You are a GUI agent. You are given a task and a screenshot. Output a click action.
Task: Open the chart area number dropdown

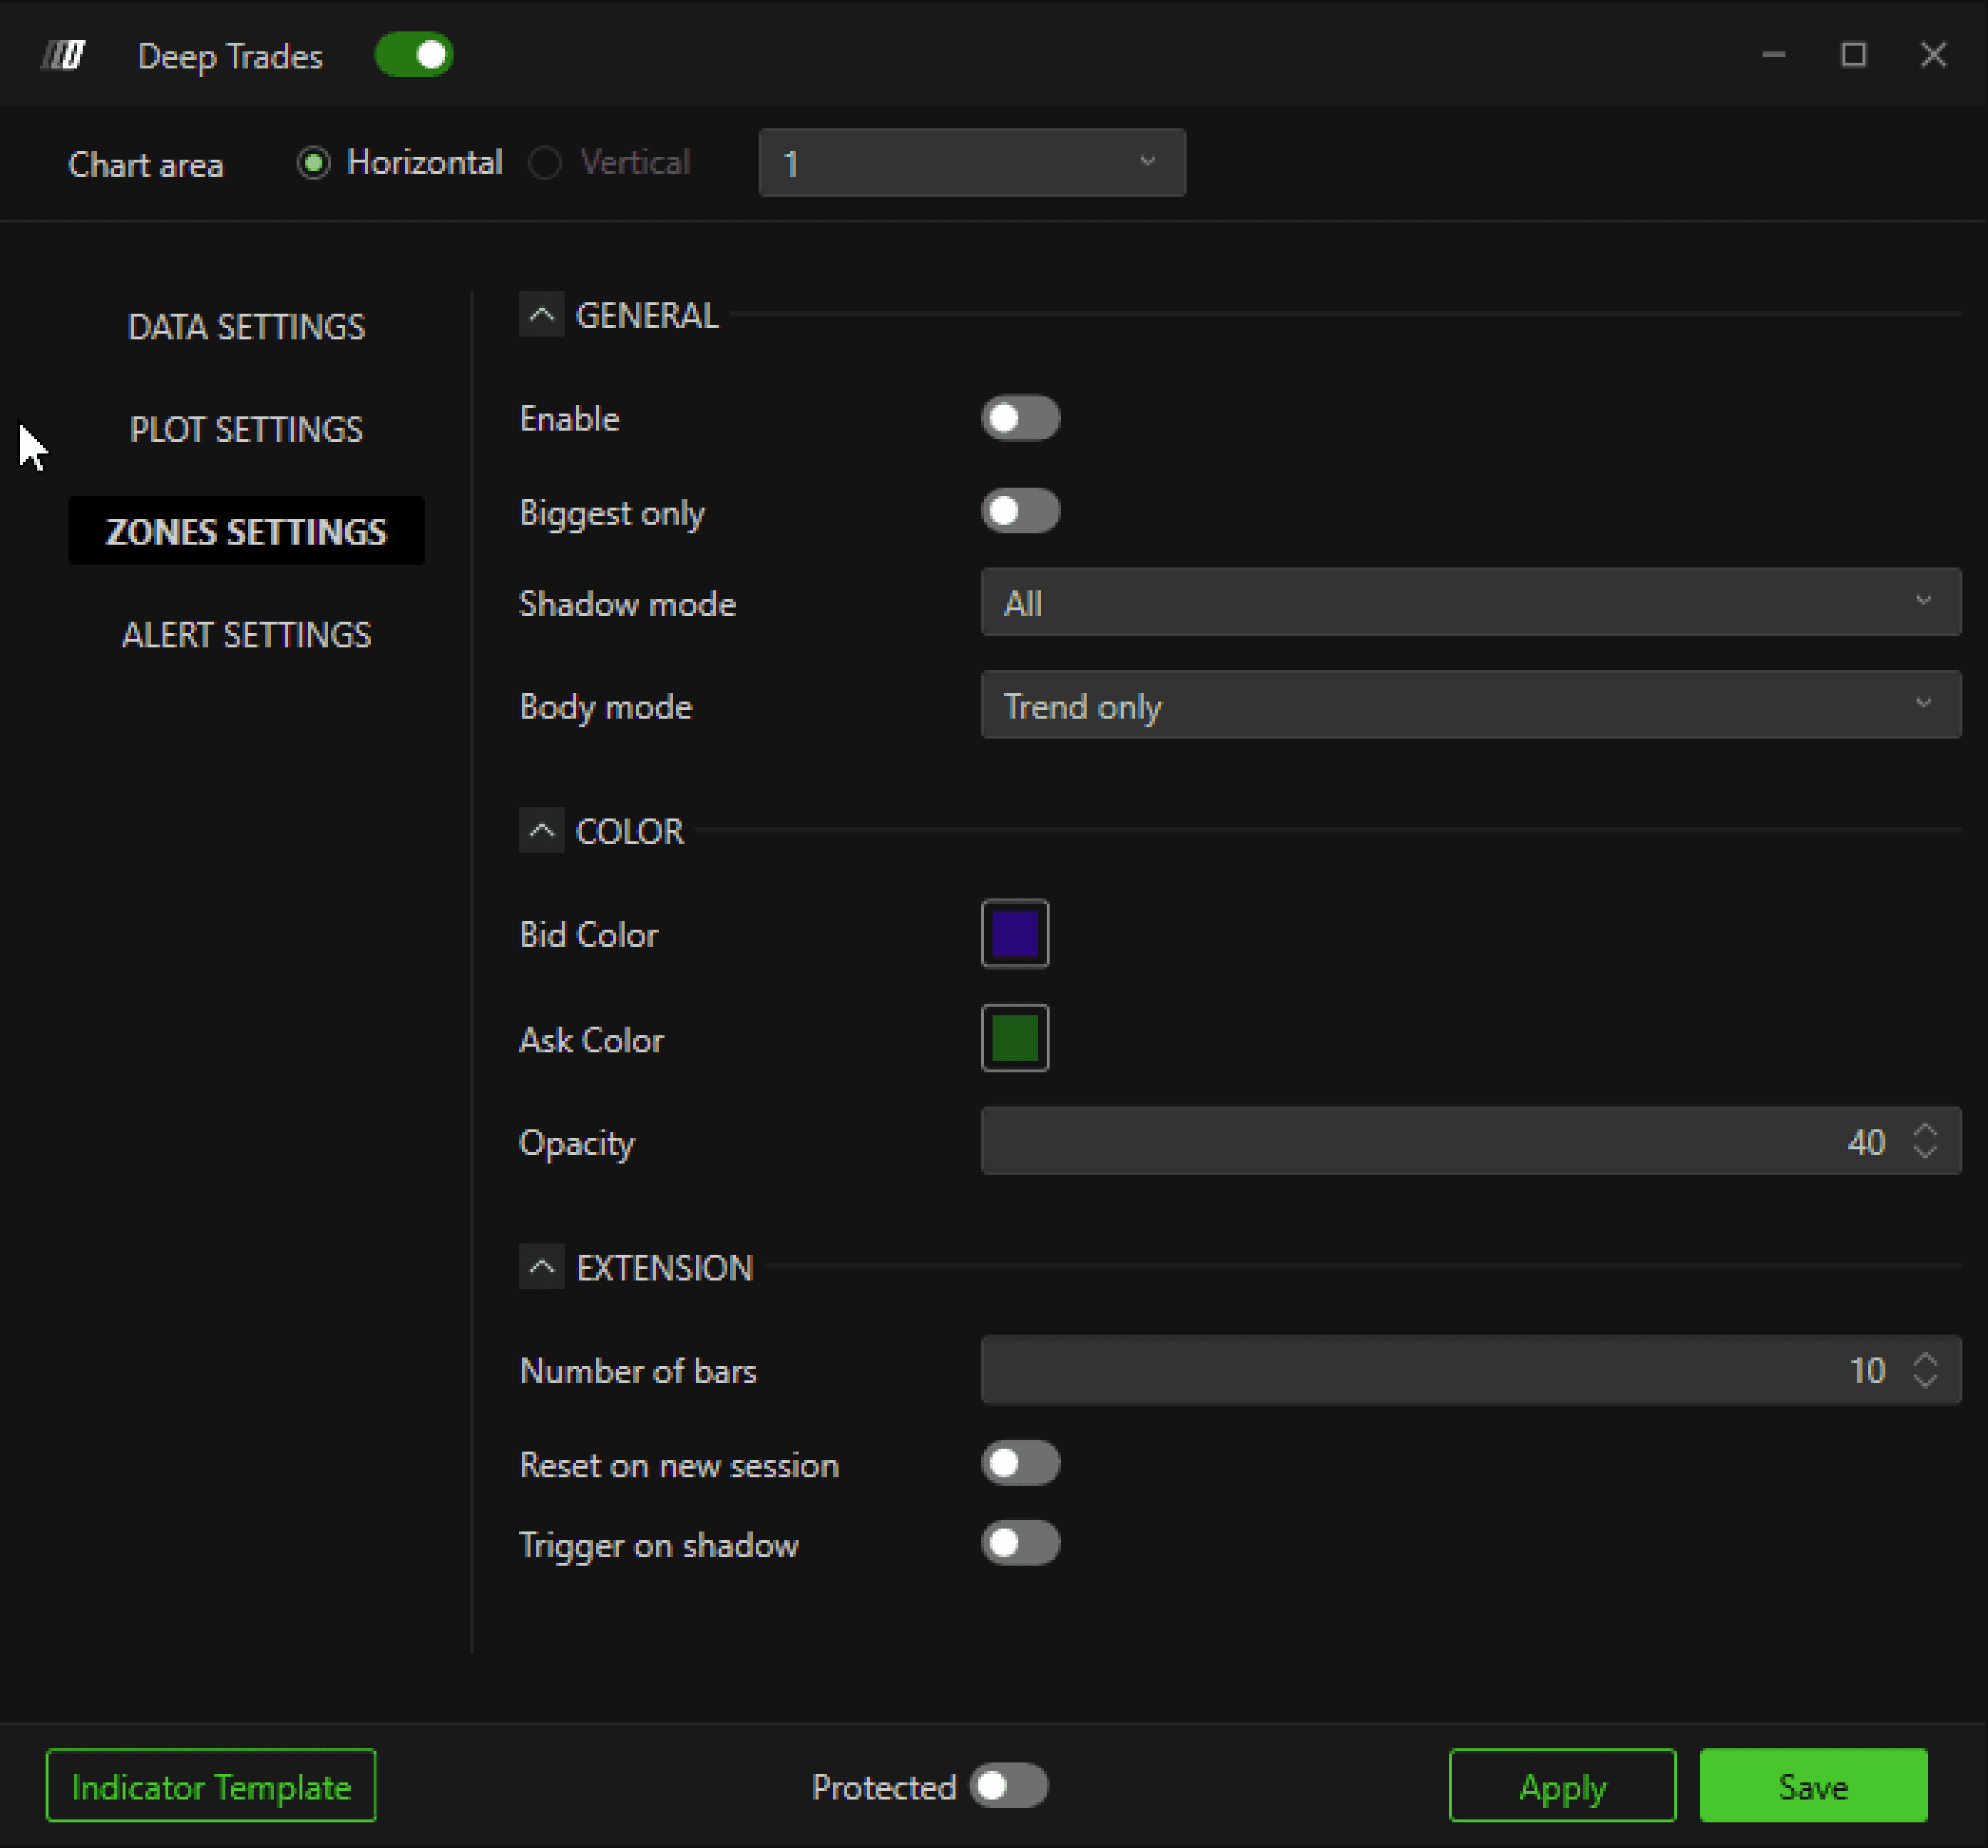971,163
